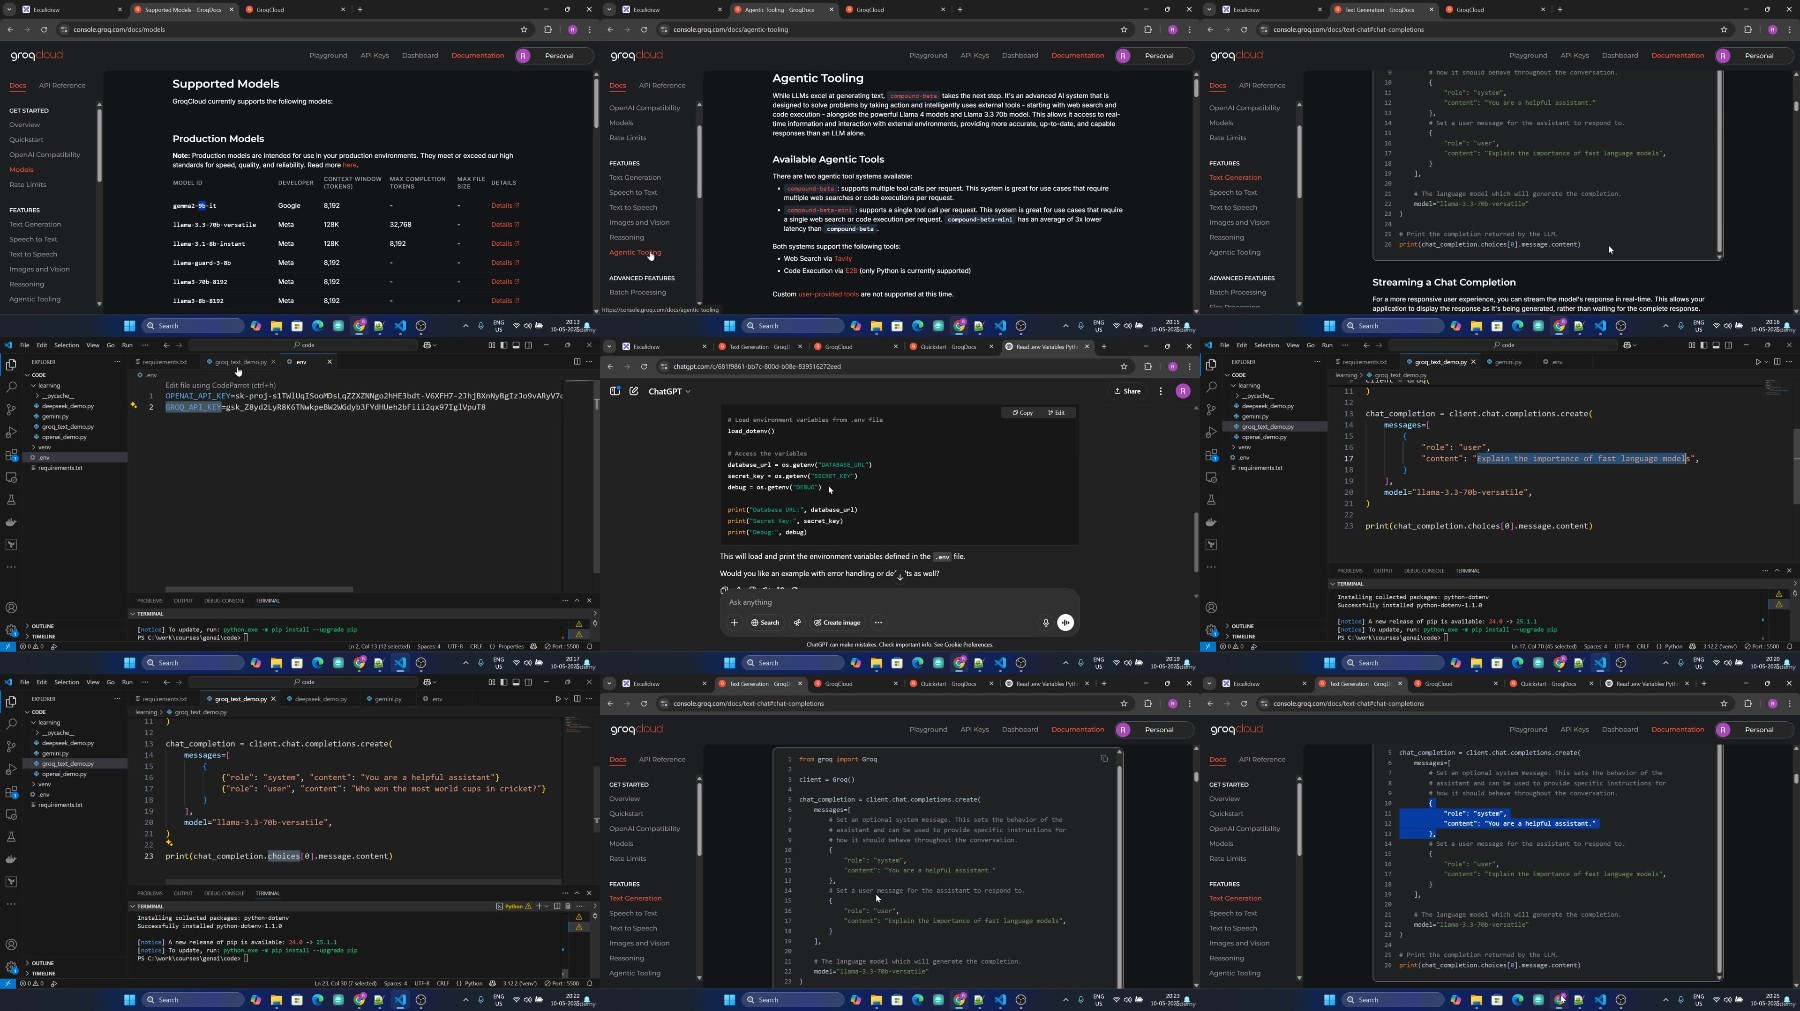Open File Explorer on taskbar below ChatGPT window
Viewport: 1800px width, 1011px height.
(x=876, y=662)
